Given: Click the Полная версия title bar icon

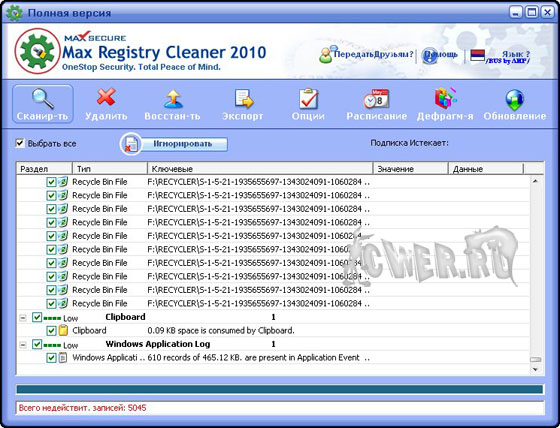Looking at the screenshot, I should click(x=14, y=13).
